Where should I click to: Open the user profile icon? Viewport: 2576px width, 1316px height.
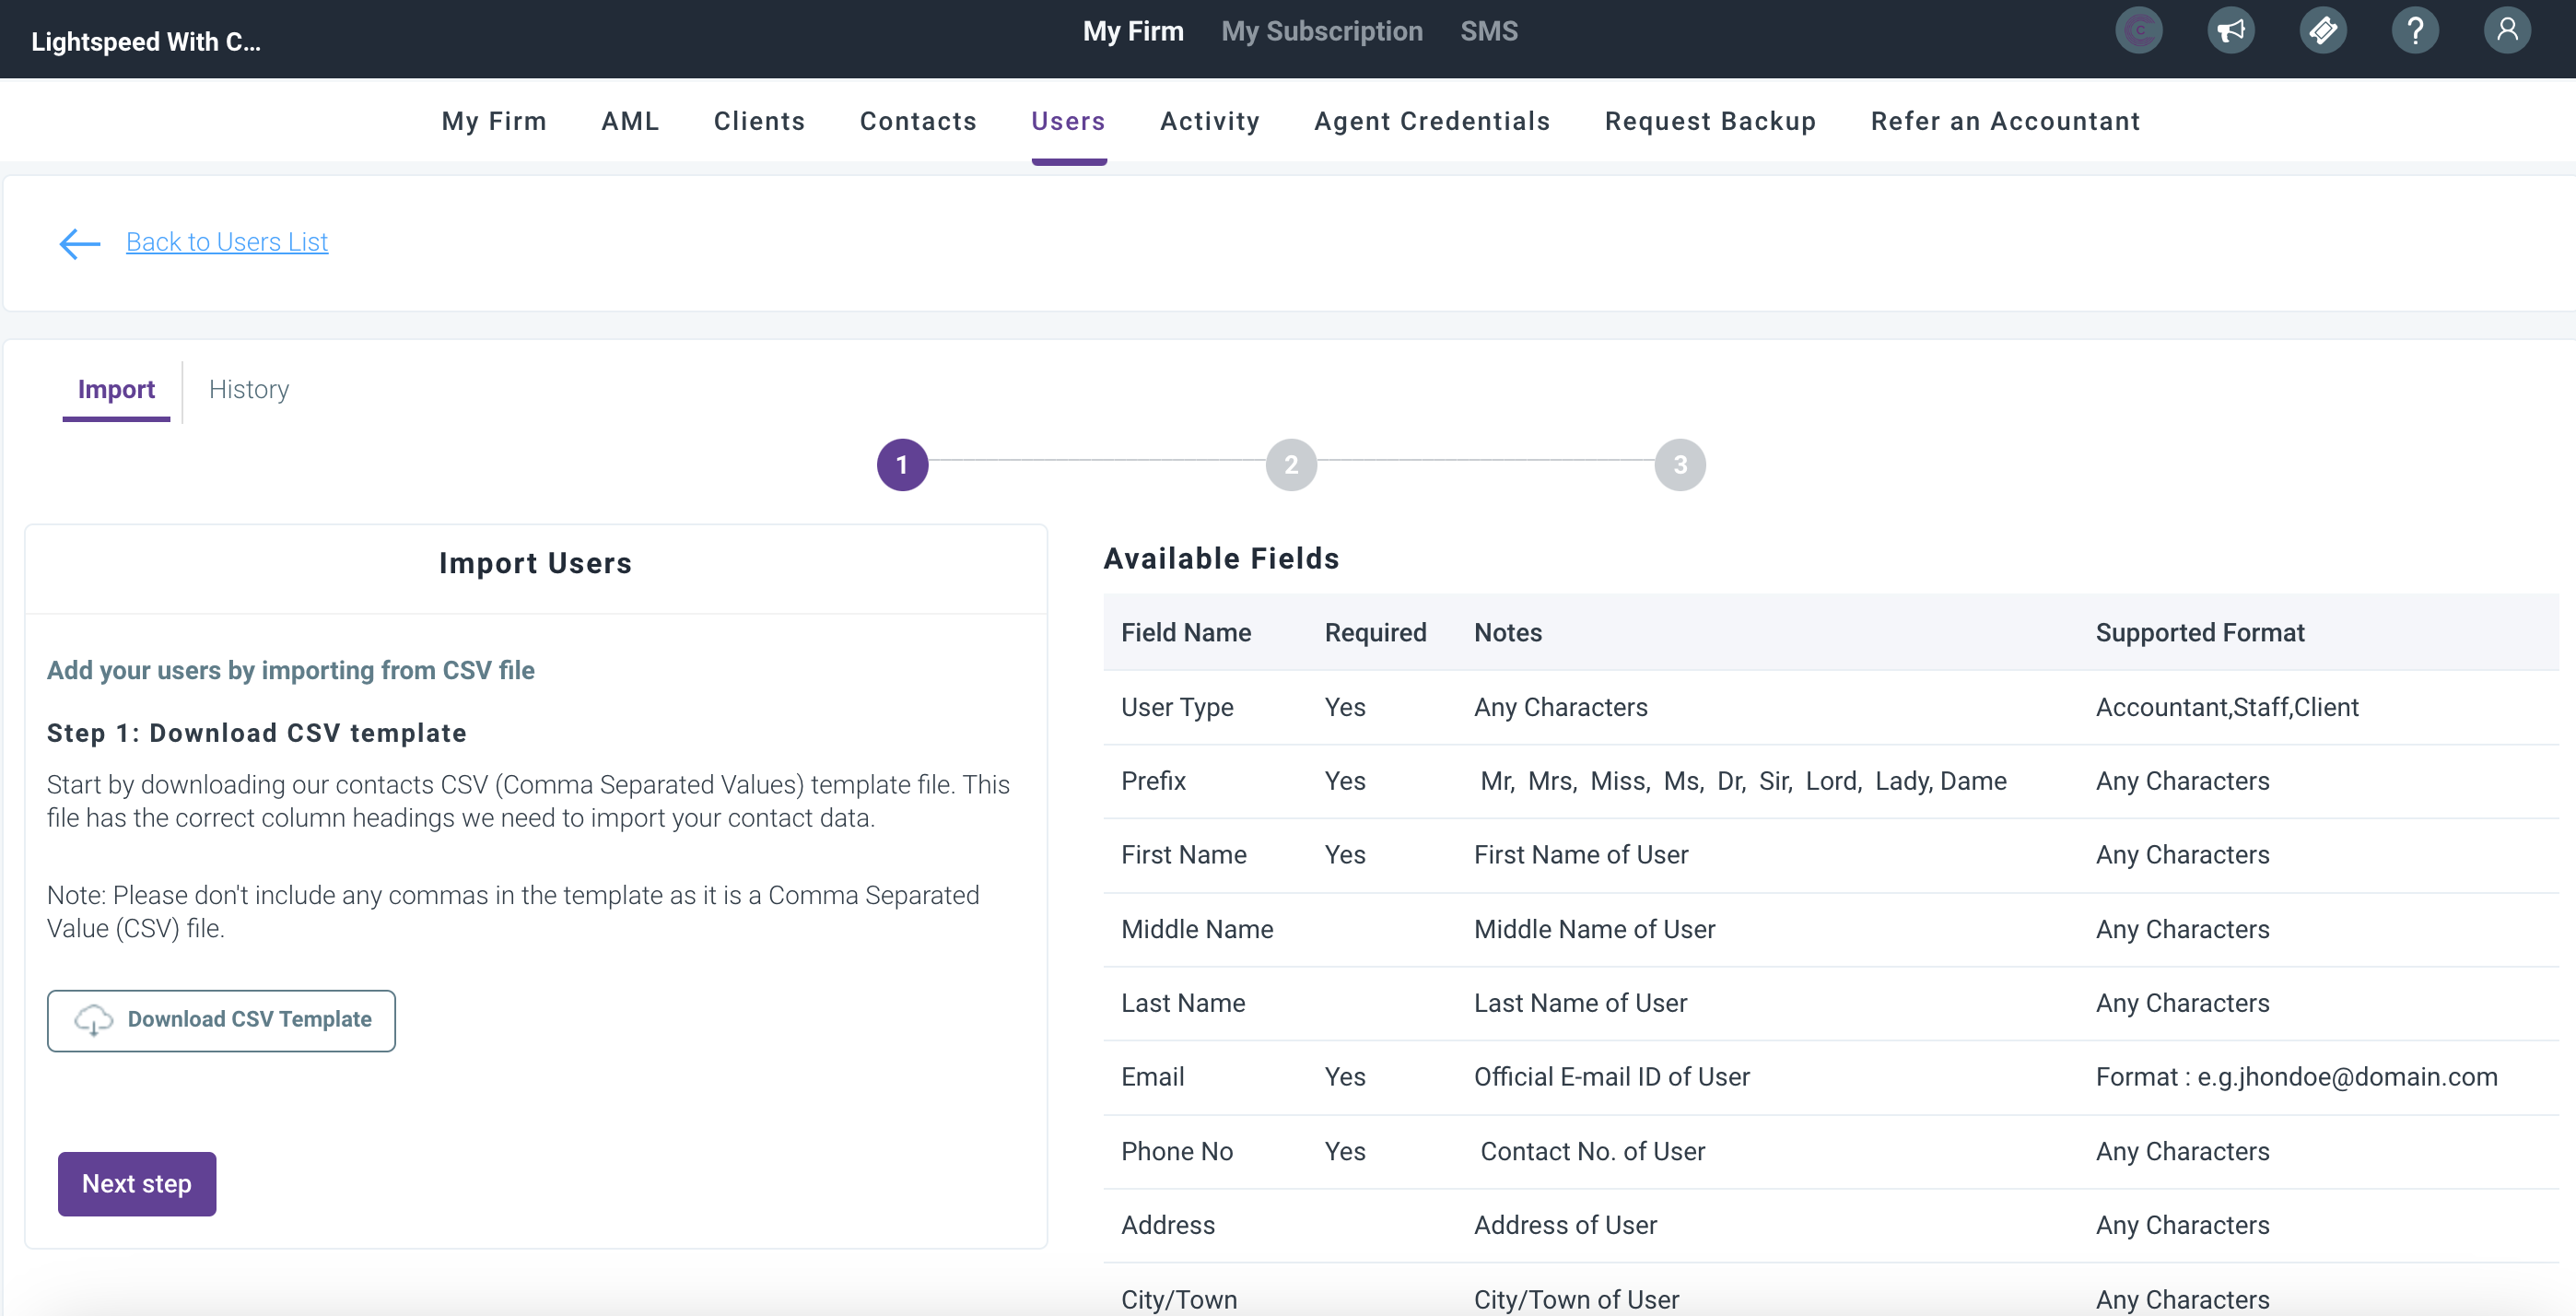[2506, 31]
